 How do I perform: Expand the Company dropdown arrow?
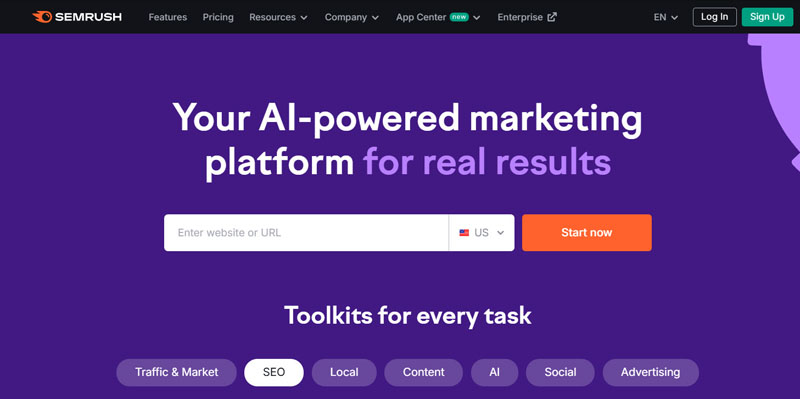(x=375, y=17)
